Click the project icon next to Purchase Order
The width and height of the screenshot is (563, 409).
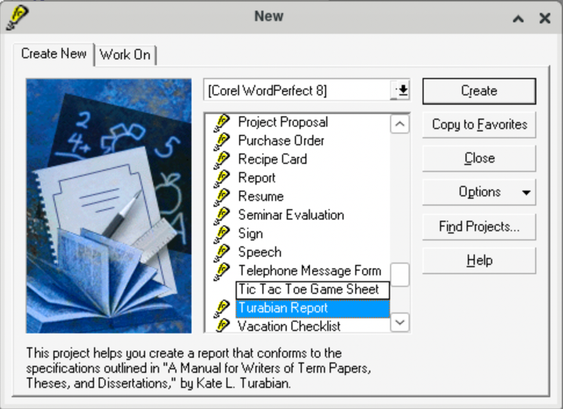[221, 141]
